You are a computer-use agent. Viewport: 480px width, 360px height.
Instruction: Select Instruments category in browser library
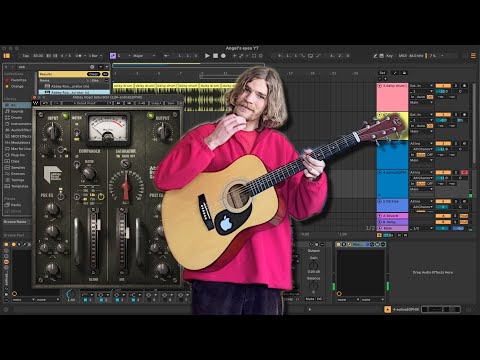(18, 124)
